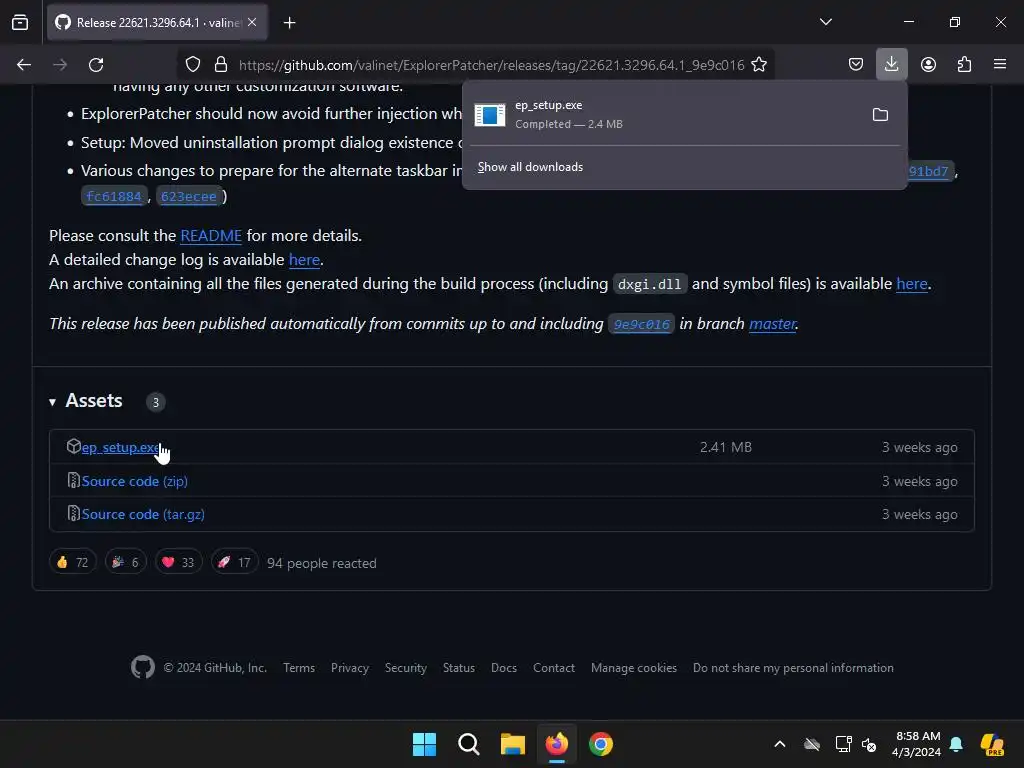Open the Status footer link
This screenshot has width=1024, height=768.
coord(458,668)
